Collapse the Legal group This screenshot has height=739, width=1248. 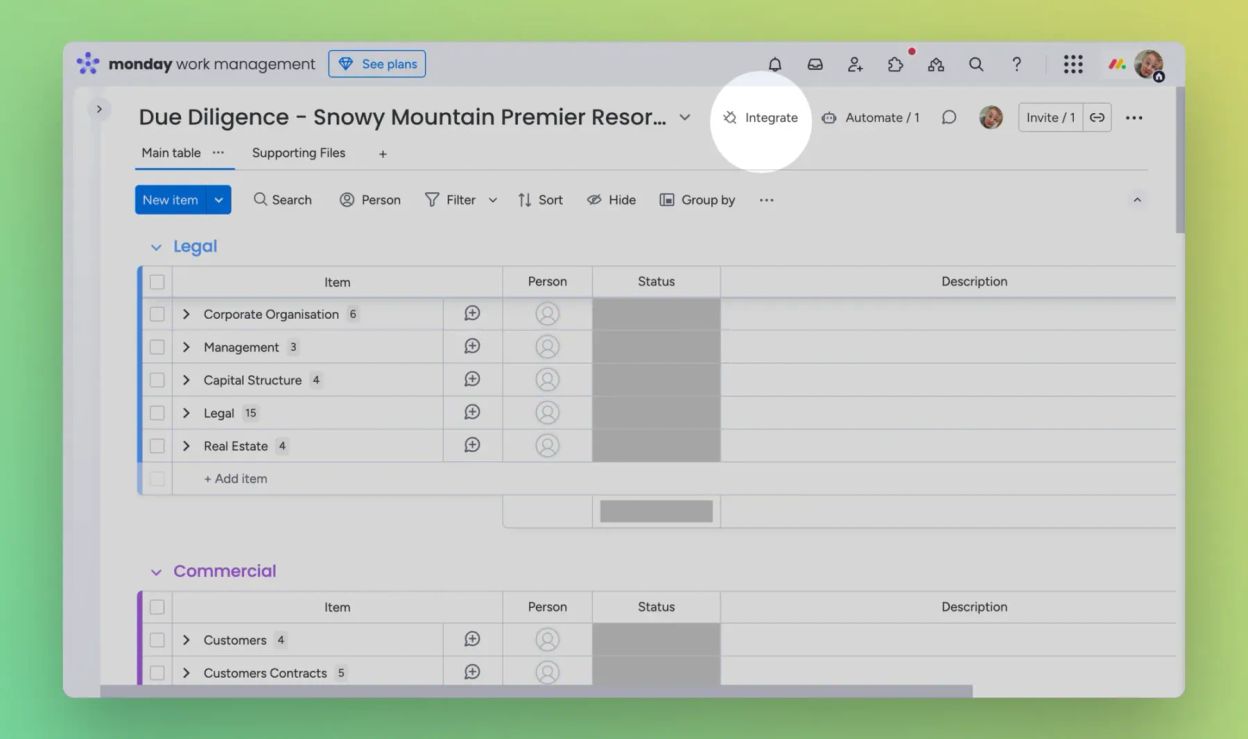pos(156,246)
